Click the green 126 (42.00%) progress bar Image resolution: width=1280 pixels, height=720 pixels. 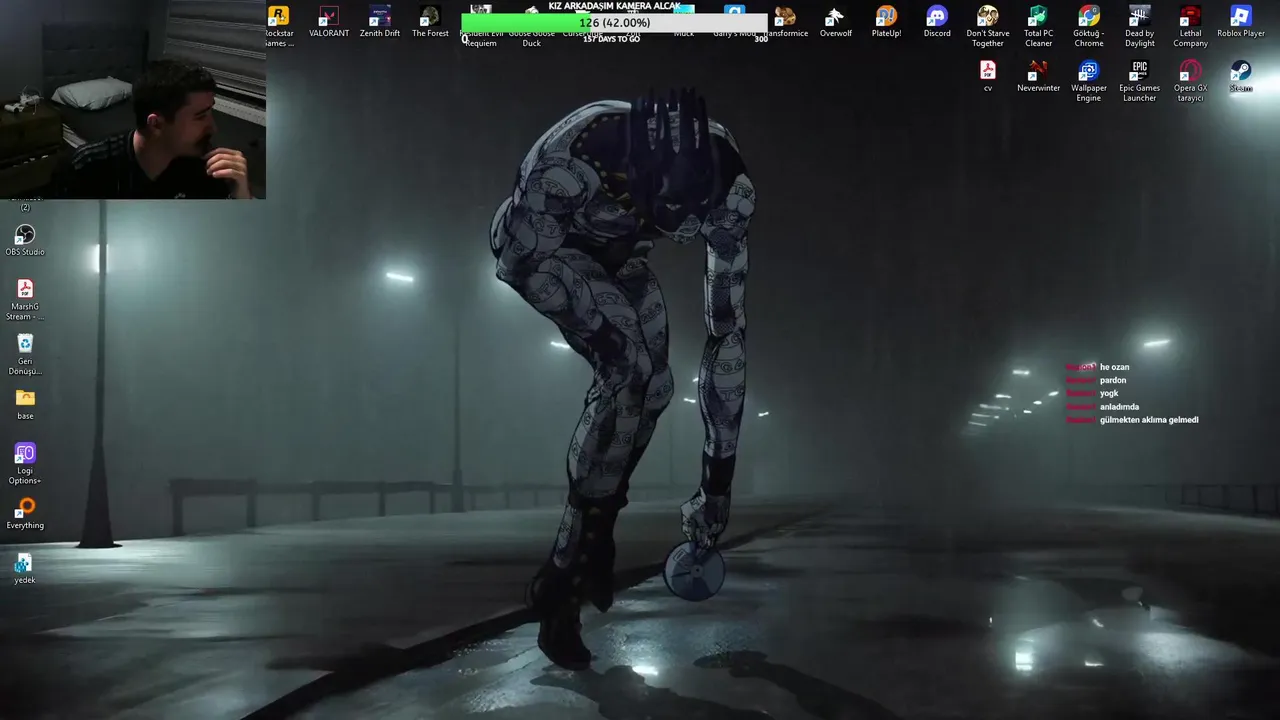[614, 23]
